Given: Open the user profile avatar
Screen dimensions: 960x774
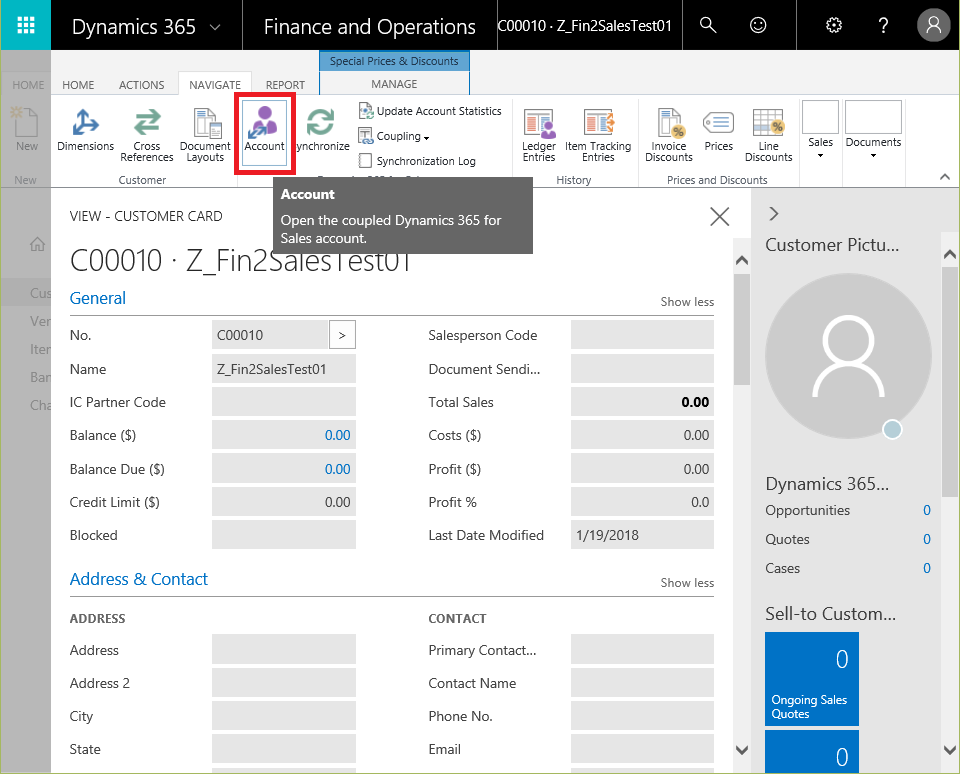Looking at the screenshot, I should pos(933,25).
